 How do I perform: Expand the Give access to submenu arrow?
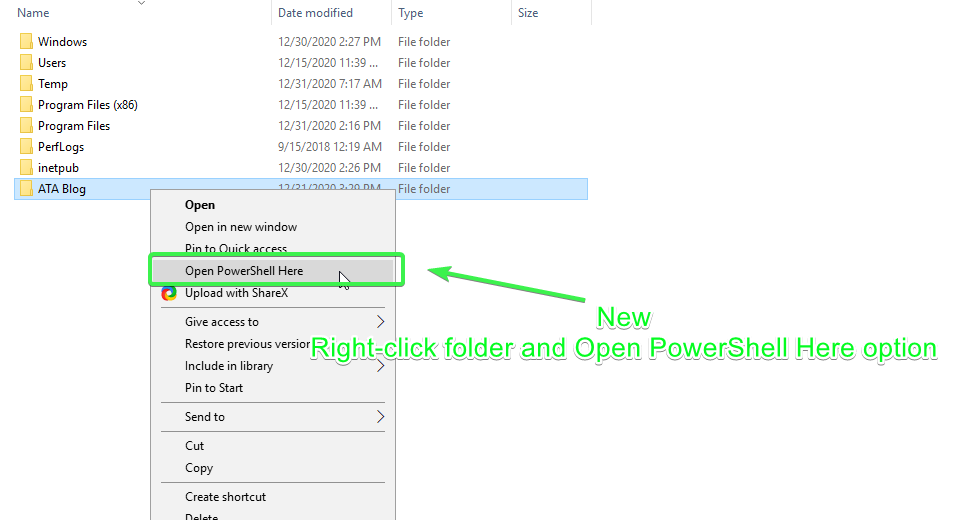(380, 322)
